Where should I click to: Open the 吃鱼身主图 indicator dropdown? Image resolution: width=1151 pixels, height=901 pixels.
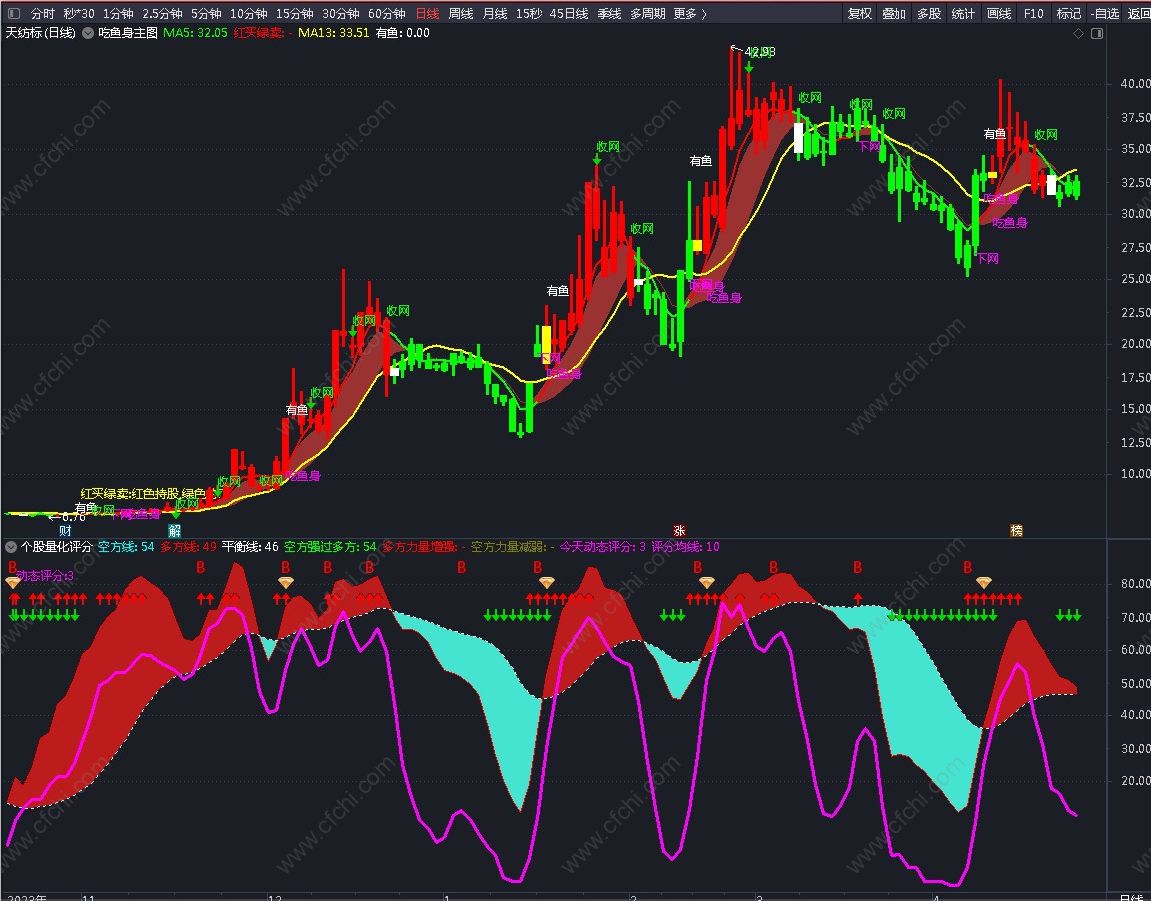pyautogui.click(x=88, y=33)
